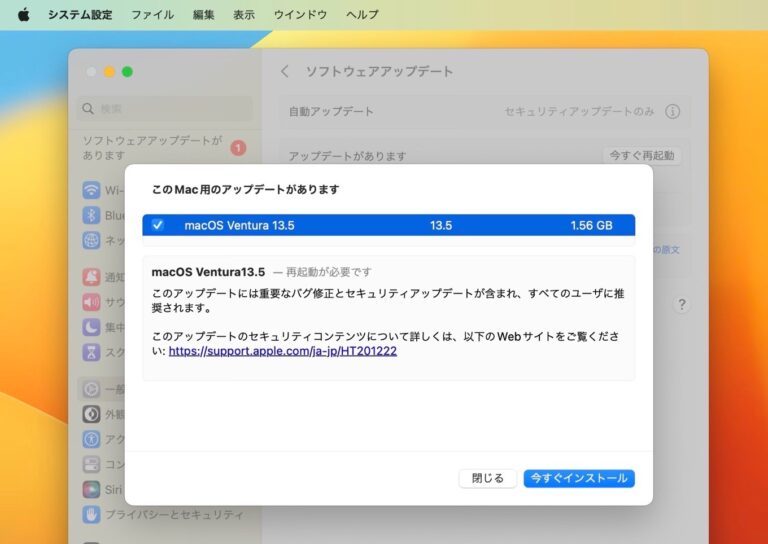
Task: Click the 閉じる button
Action: tap(487, 478)
